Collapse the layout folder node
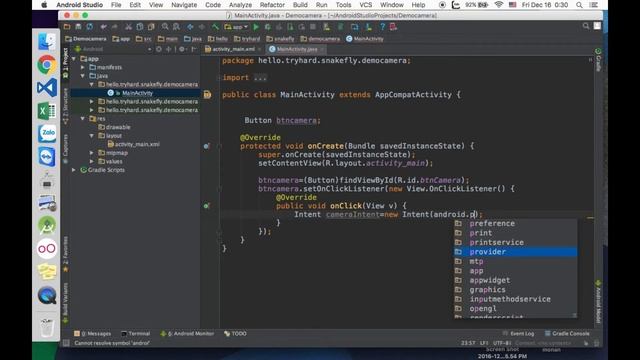The width and height of the screenshot is (640, 360). (x=92, y=136)
